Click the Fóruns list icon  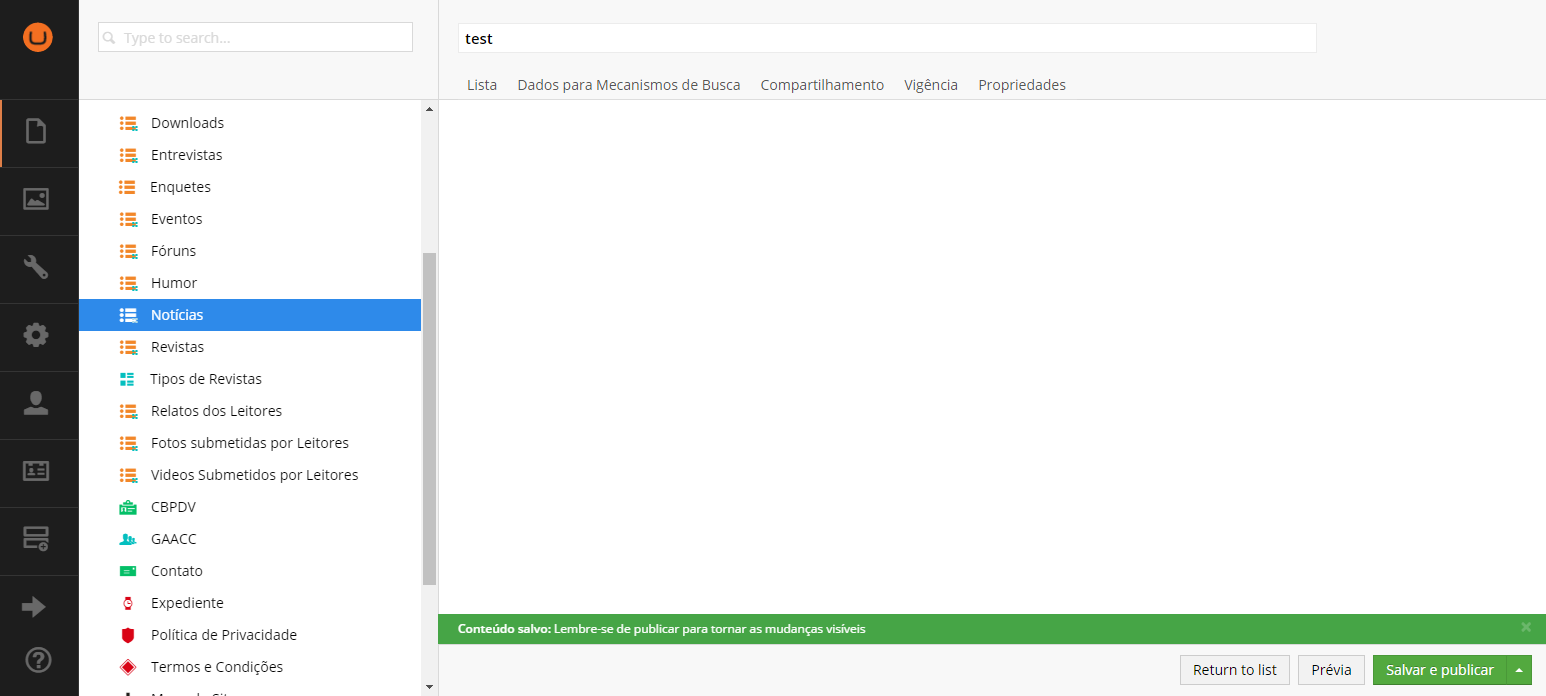click(128, 251)
